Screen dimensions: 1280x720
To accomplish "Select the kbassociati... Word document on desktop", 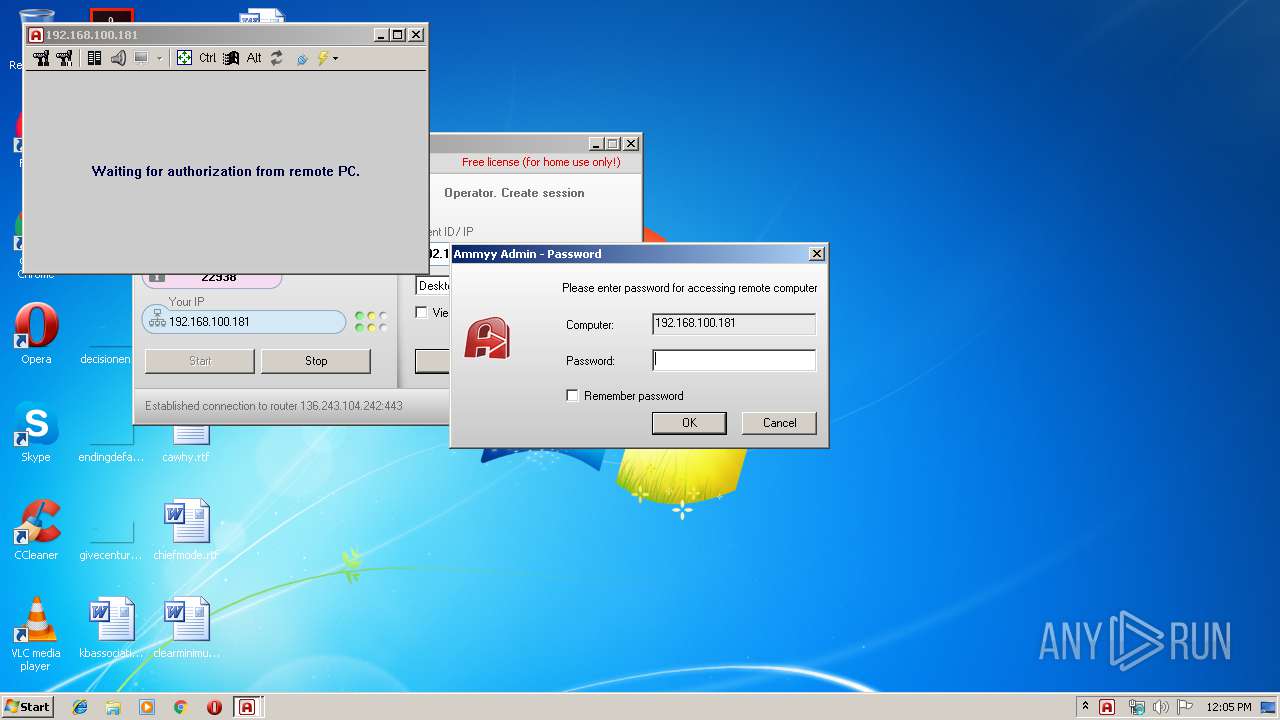I will (x=111, y=628).
